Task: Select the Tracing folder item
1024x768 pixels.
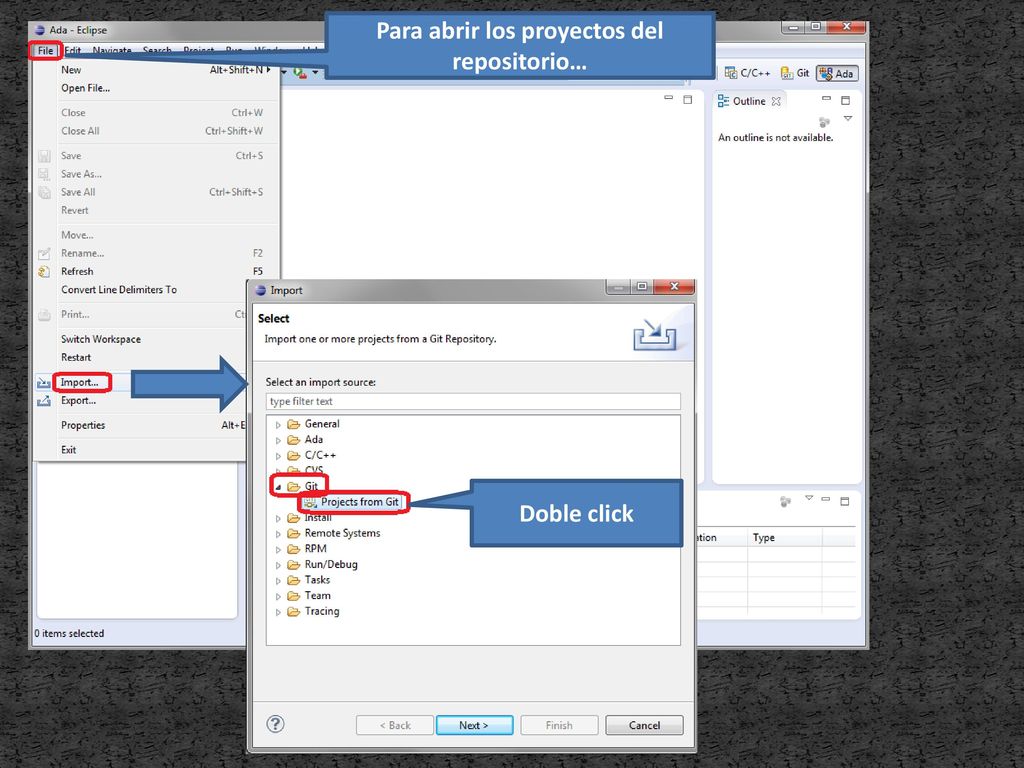Action: point(313,611)
